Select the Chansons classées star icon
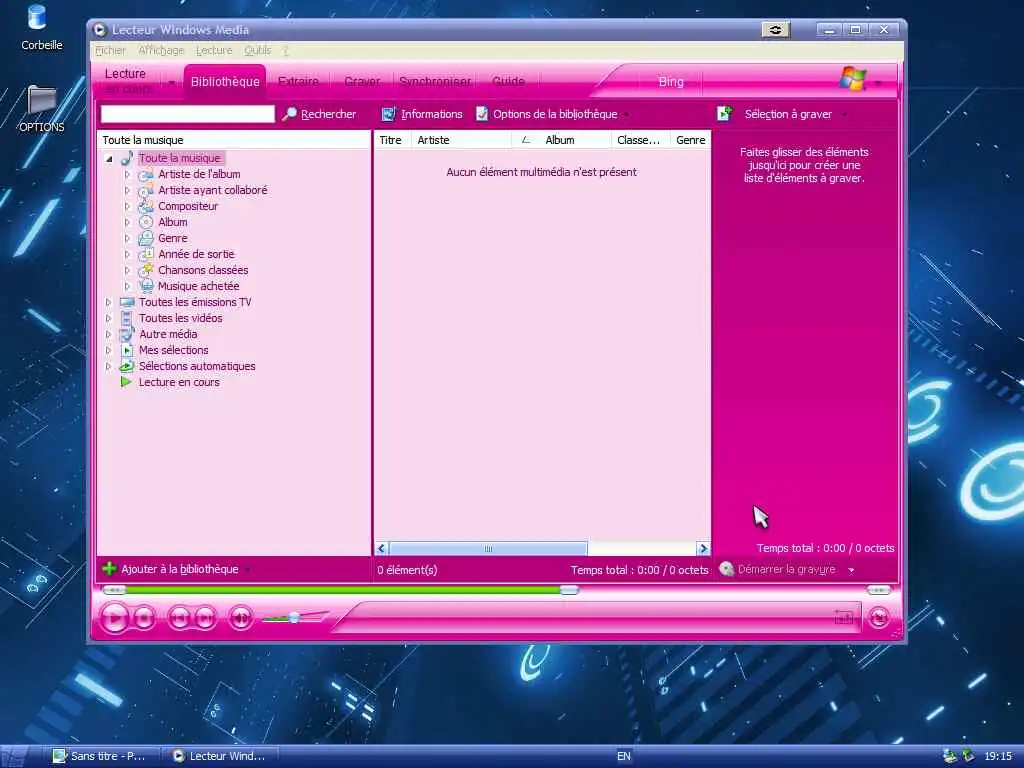Image resolution: width=1024 pixels, height=768 pixels. 146,270
